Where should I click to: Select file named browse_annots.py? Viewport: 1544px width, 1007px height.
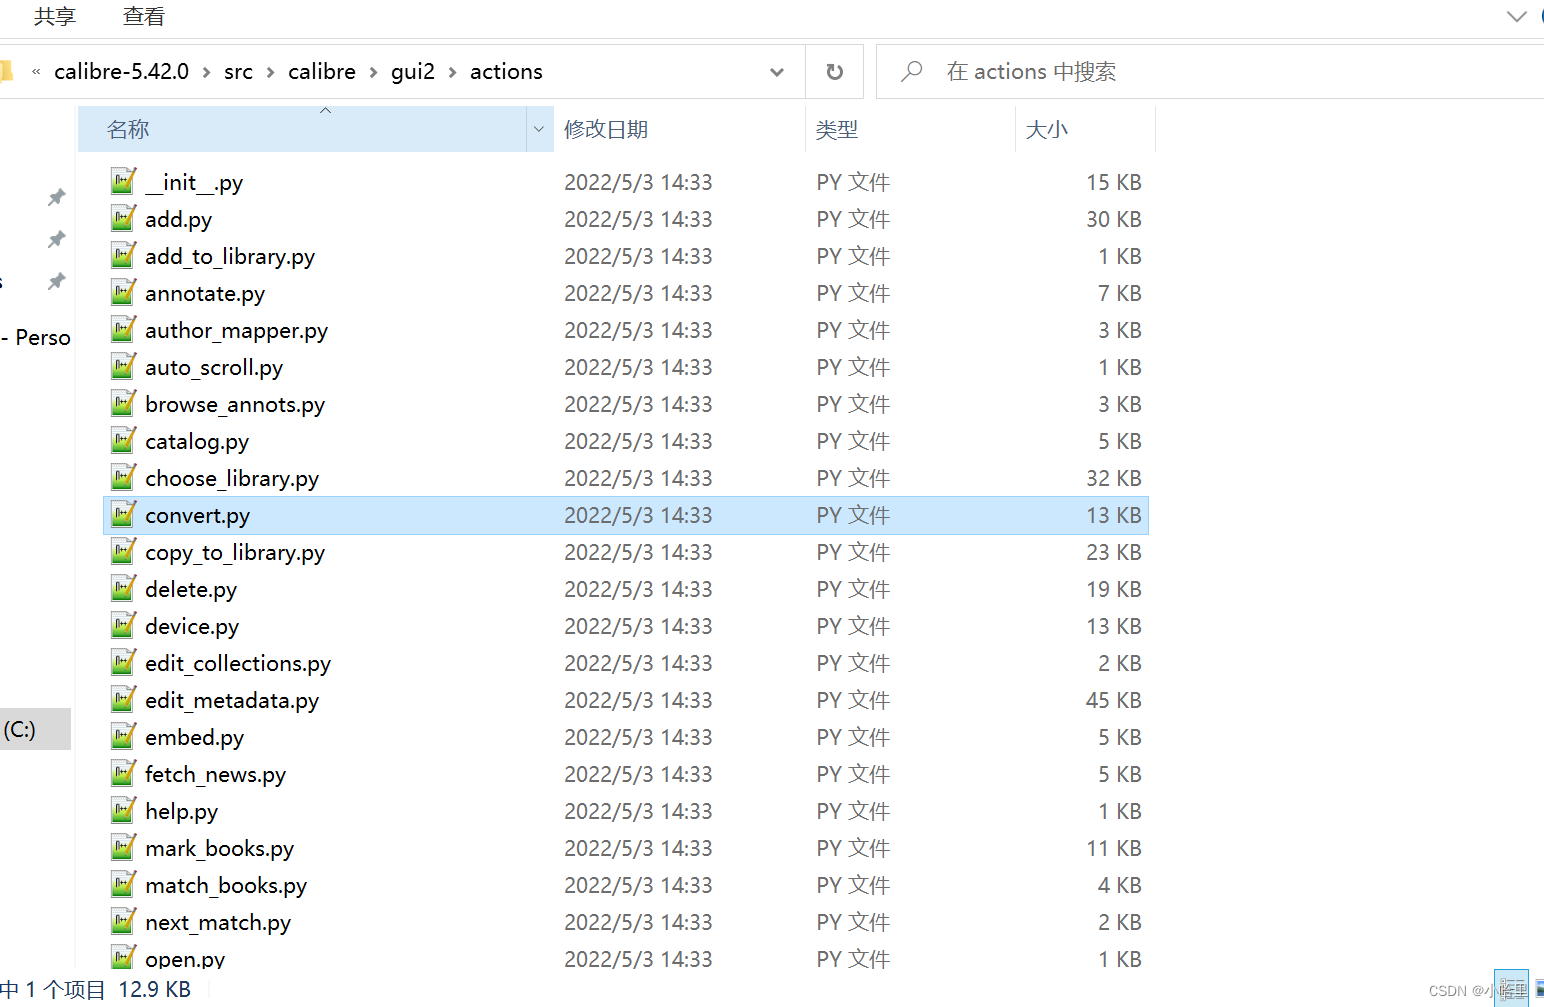tap(235, 404)
